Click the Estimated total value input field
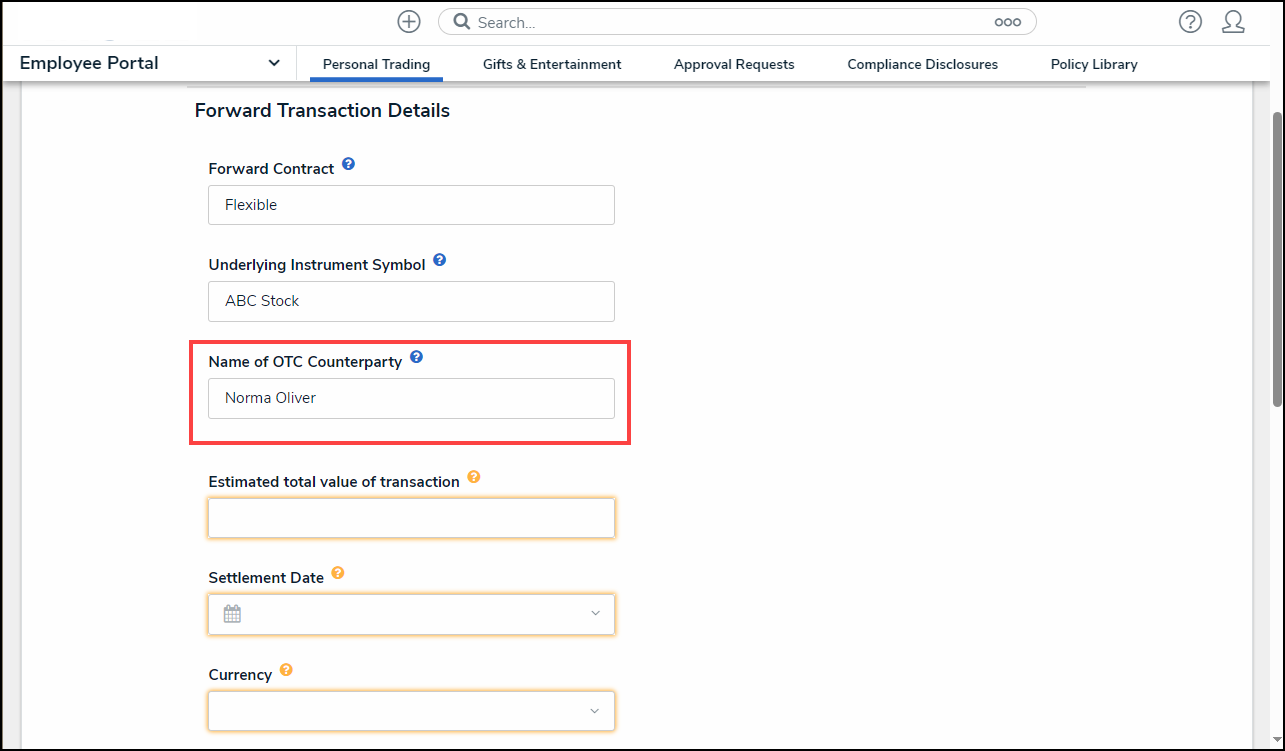1285x751 pixels. pyautogui.click(x=411, y=518)
